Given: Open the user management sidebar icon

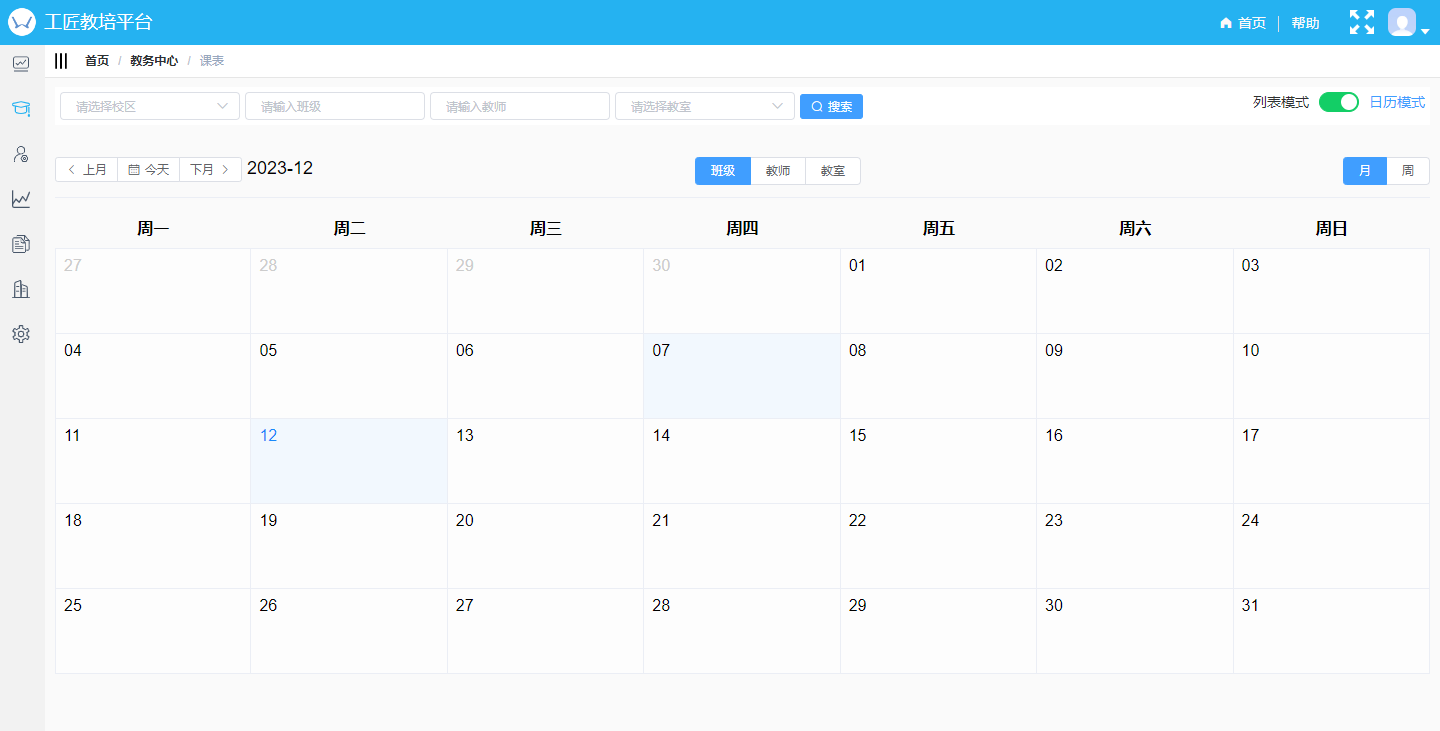Looking at the screenshot, I should click(x=21, y=154).
